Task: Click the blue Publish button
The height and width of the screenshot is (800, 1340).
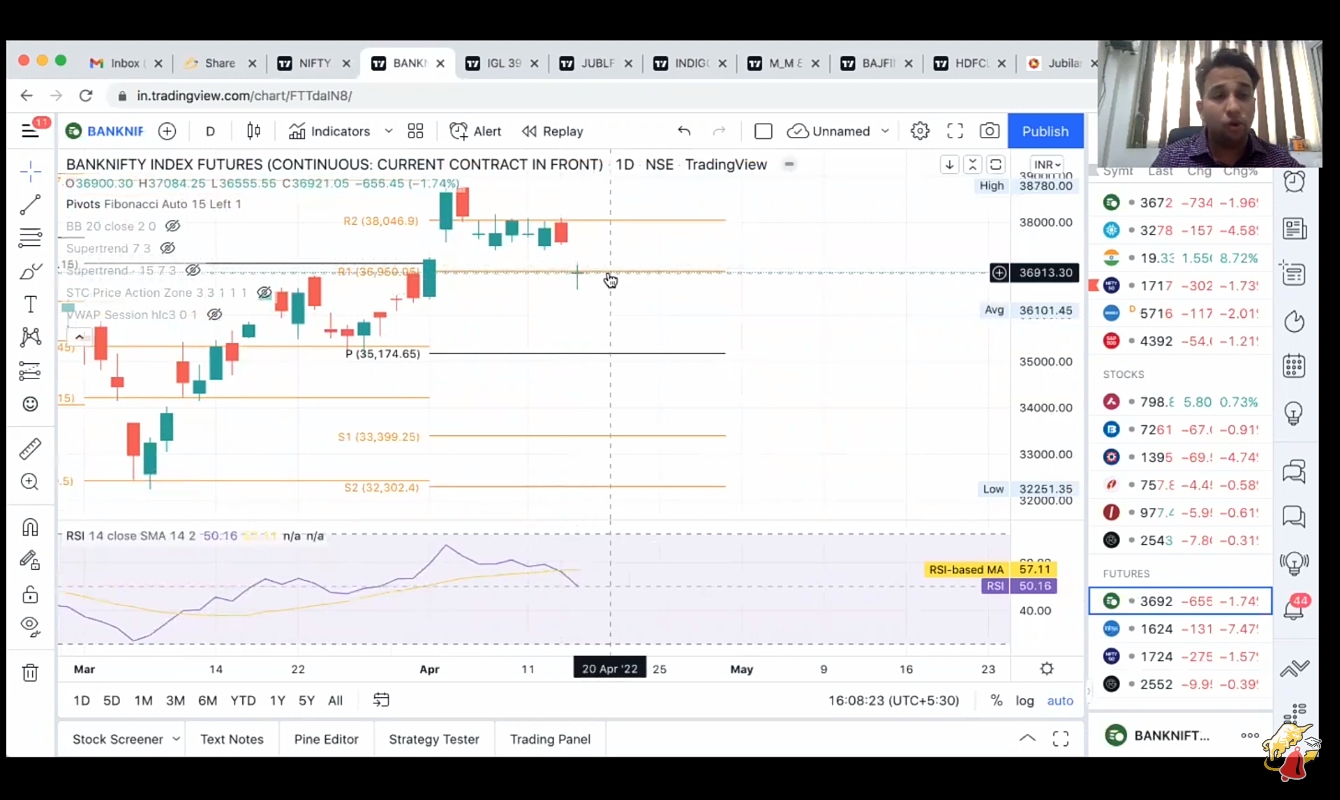Action: [x=1045, y=131]
